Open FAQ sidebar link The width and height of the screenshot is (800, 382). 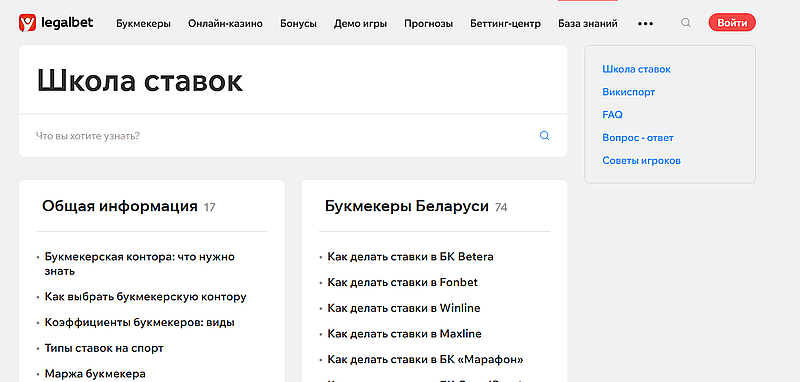click(x=612, y=115)
